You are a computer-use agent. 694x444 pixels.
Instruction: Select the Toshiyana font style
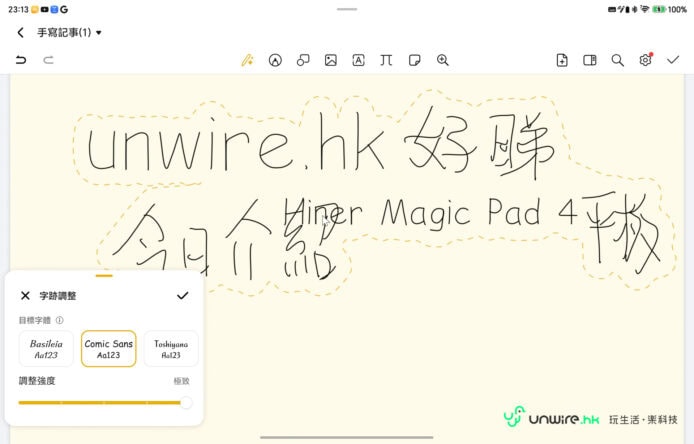[171, 349]
